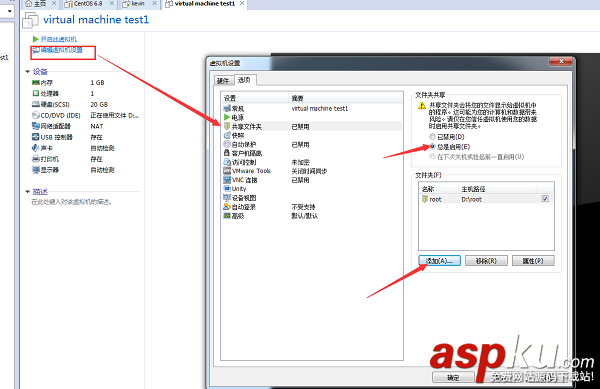Click the Properties (P) button
Screen dimensions: 600x389
[x=533, y=260]
